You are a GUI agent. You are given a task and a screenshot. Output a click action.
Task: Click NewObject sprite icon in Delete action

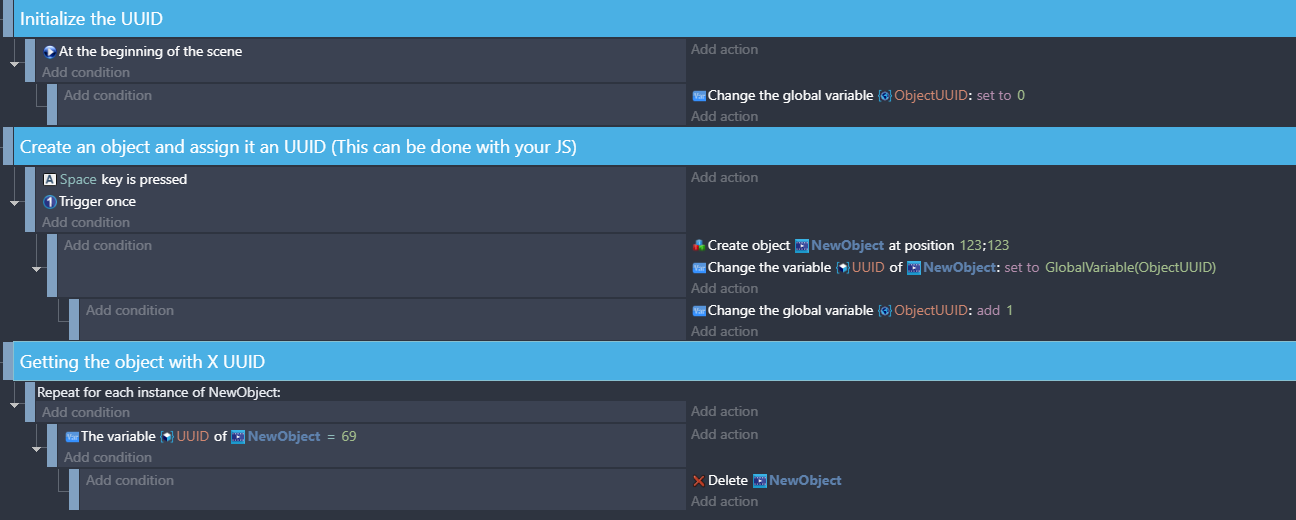click(x=759, y=480)
